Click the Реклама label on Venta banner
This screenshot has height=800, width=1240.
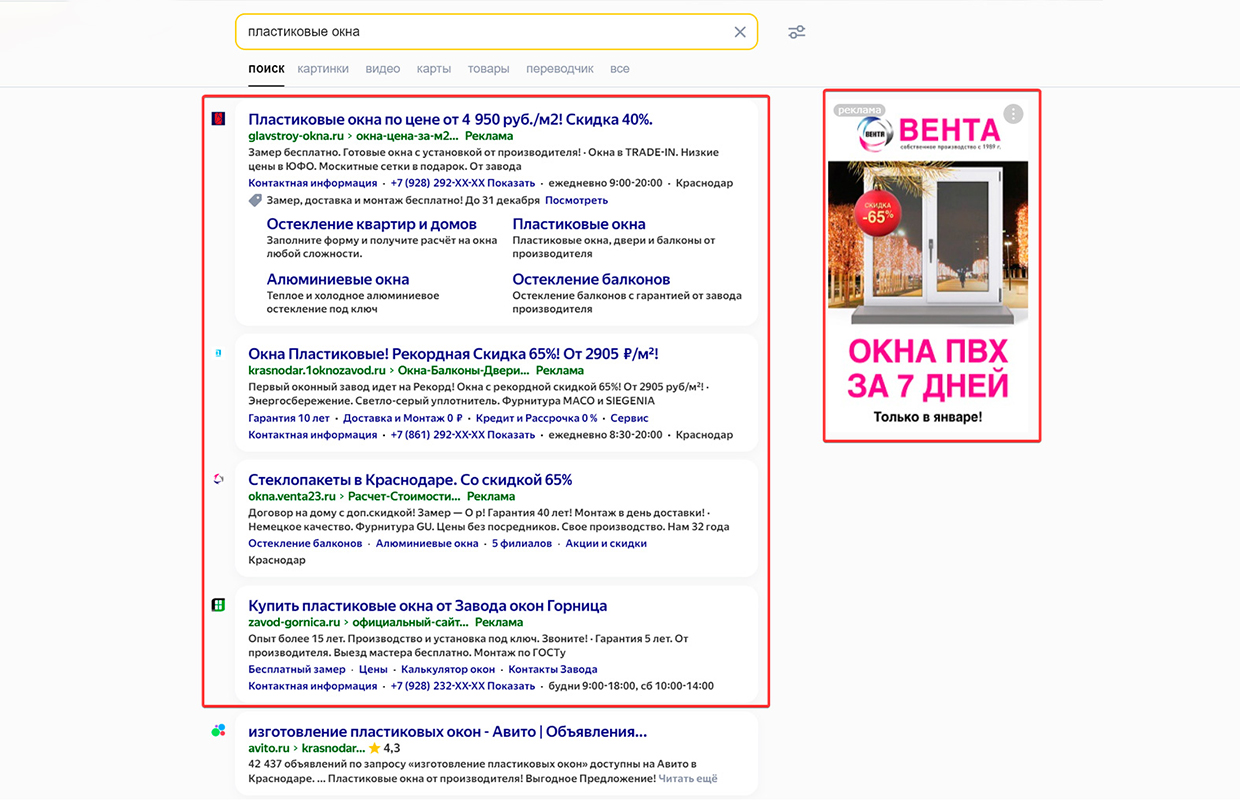tap(861, 110)
